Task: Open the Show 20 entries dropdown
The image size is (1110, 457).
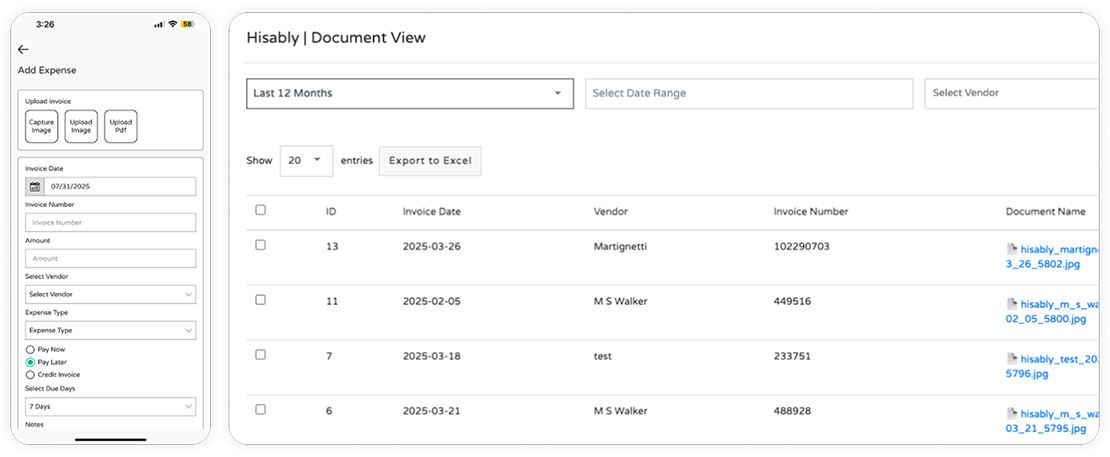Action: pyautogui.click(x=307, y=161)
